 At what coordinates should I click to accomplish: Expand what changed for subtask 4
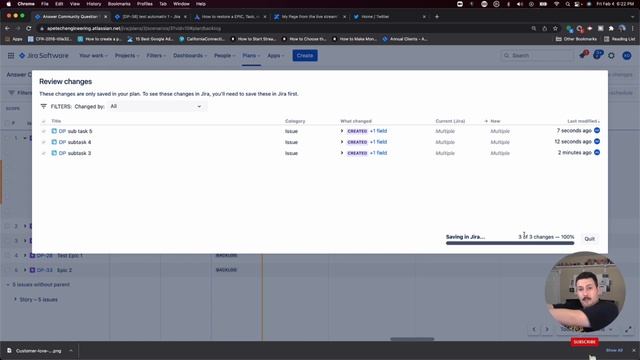click(342, 142)
